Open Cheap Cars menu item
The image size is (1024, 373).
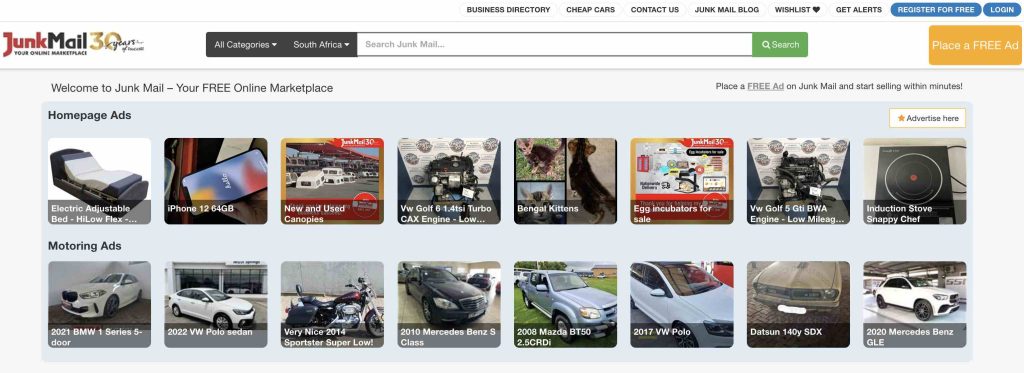point(590,10)
